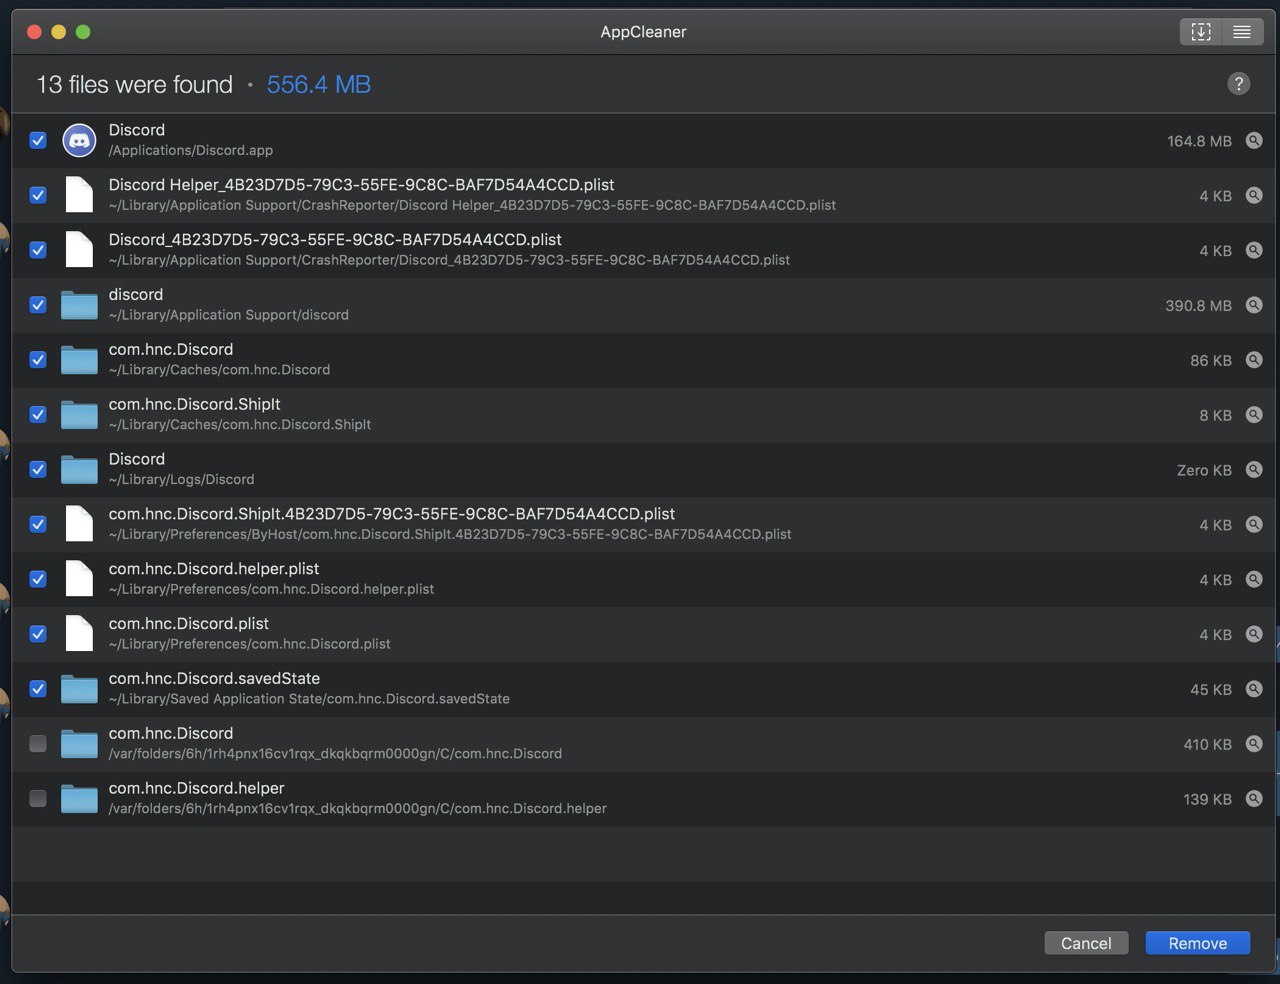This screenshot has width=1280, height=984.
Task: Uncheck com.hnc.Discord.helper.plist checkbox
Action: [x=38, y=579]
